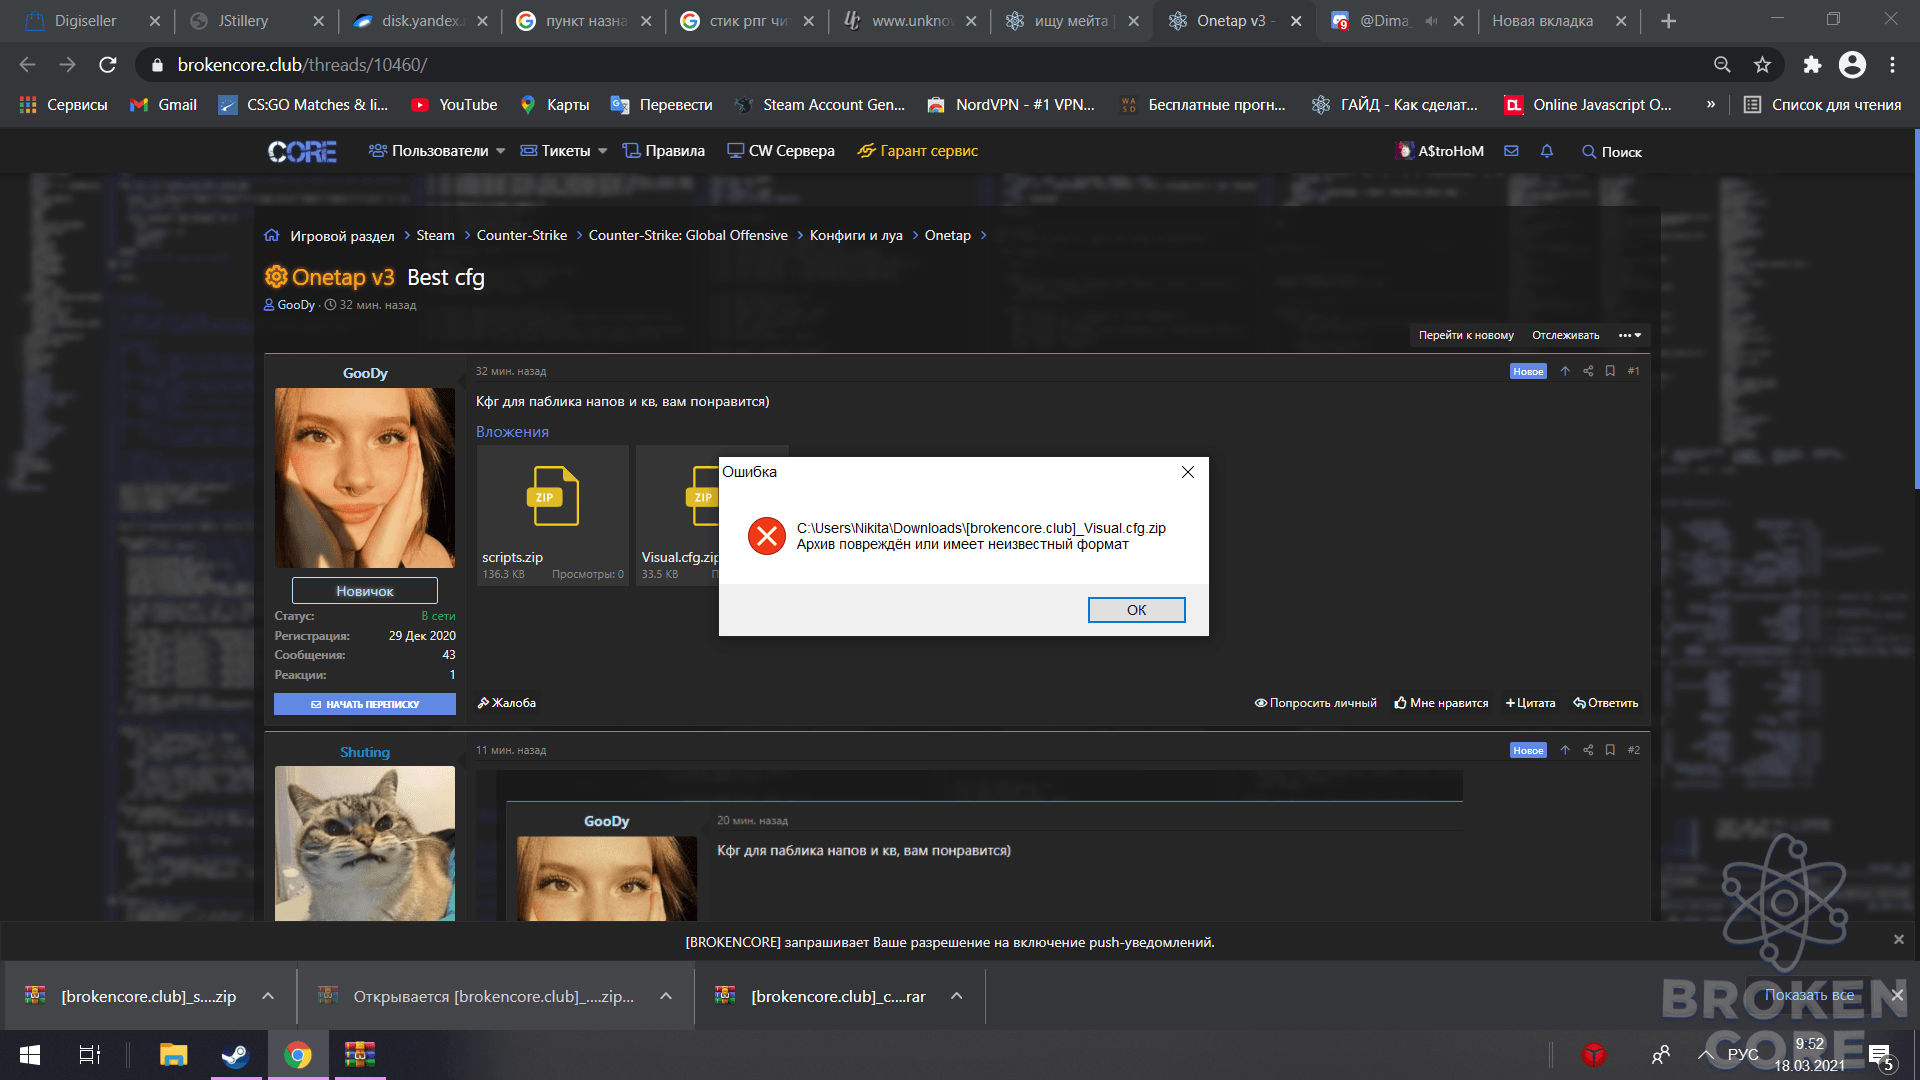
Task: Expand options for [brokencore.club]_s....zip download
Action: pos(268,996)
